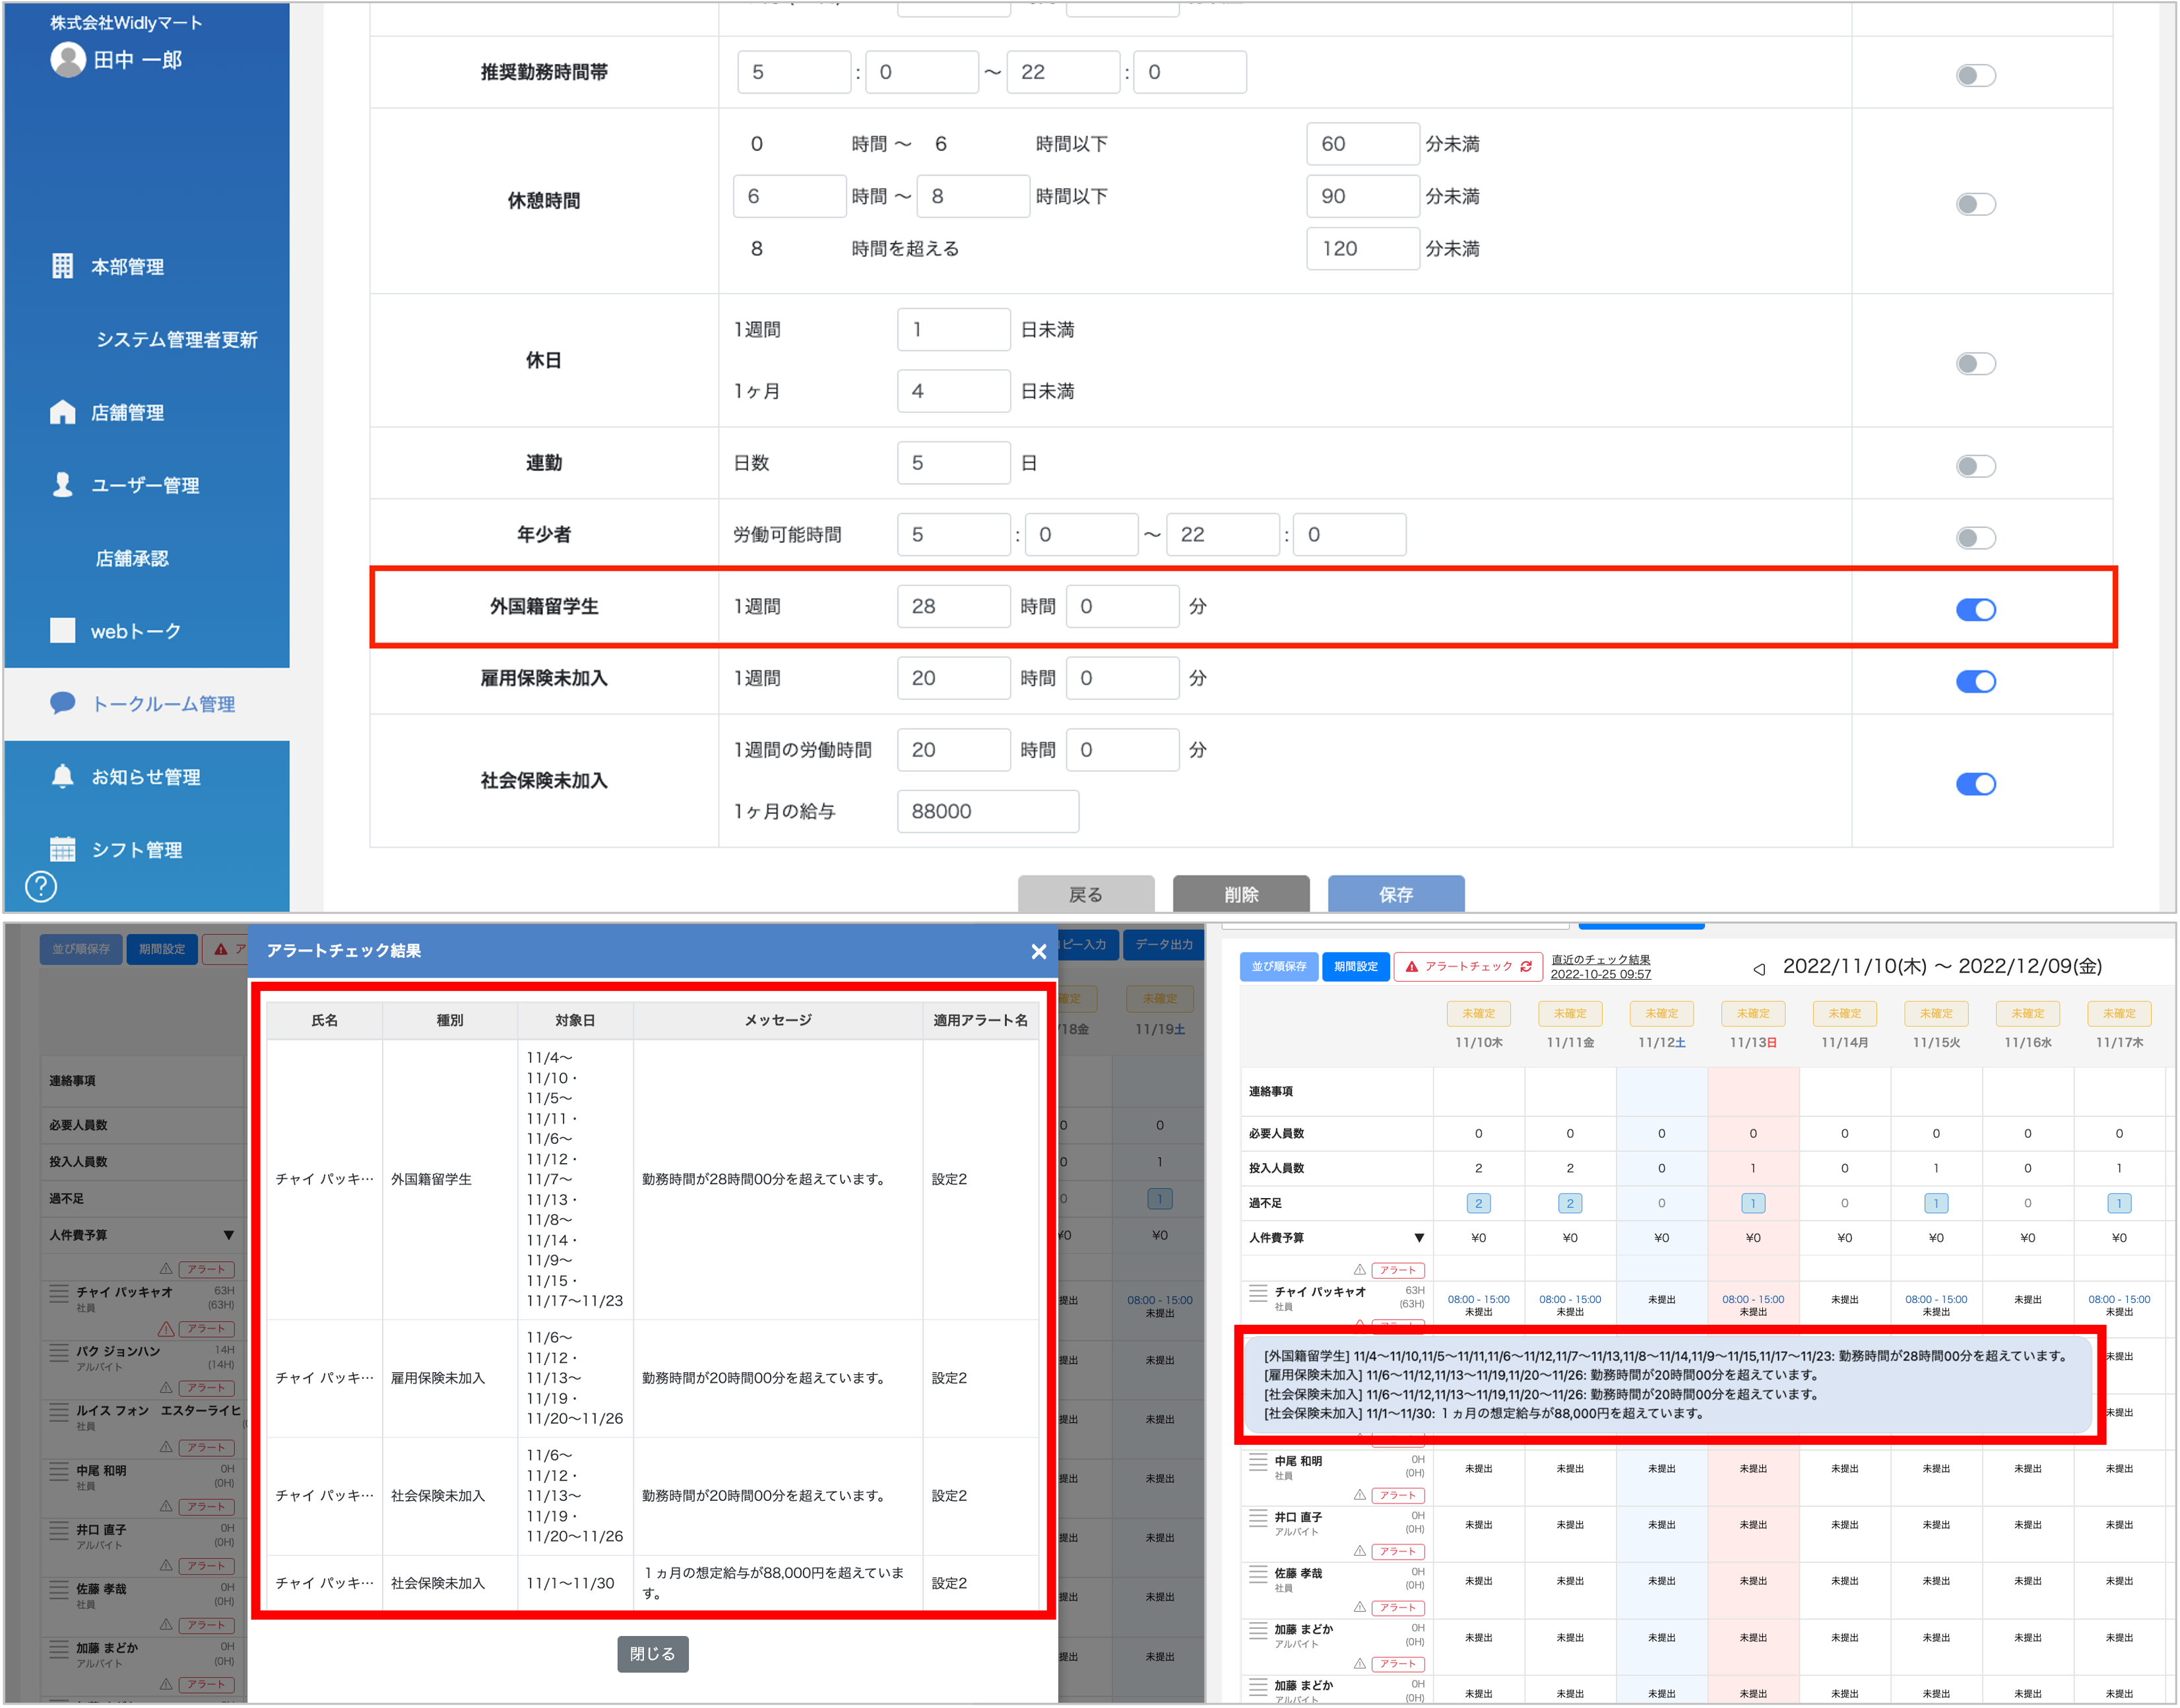Click the previous period arrow icon
Image resolution: width=2180 pixels, height=1708 pixels.
1759,969
